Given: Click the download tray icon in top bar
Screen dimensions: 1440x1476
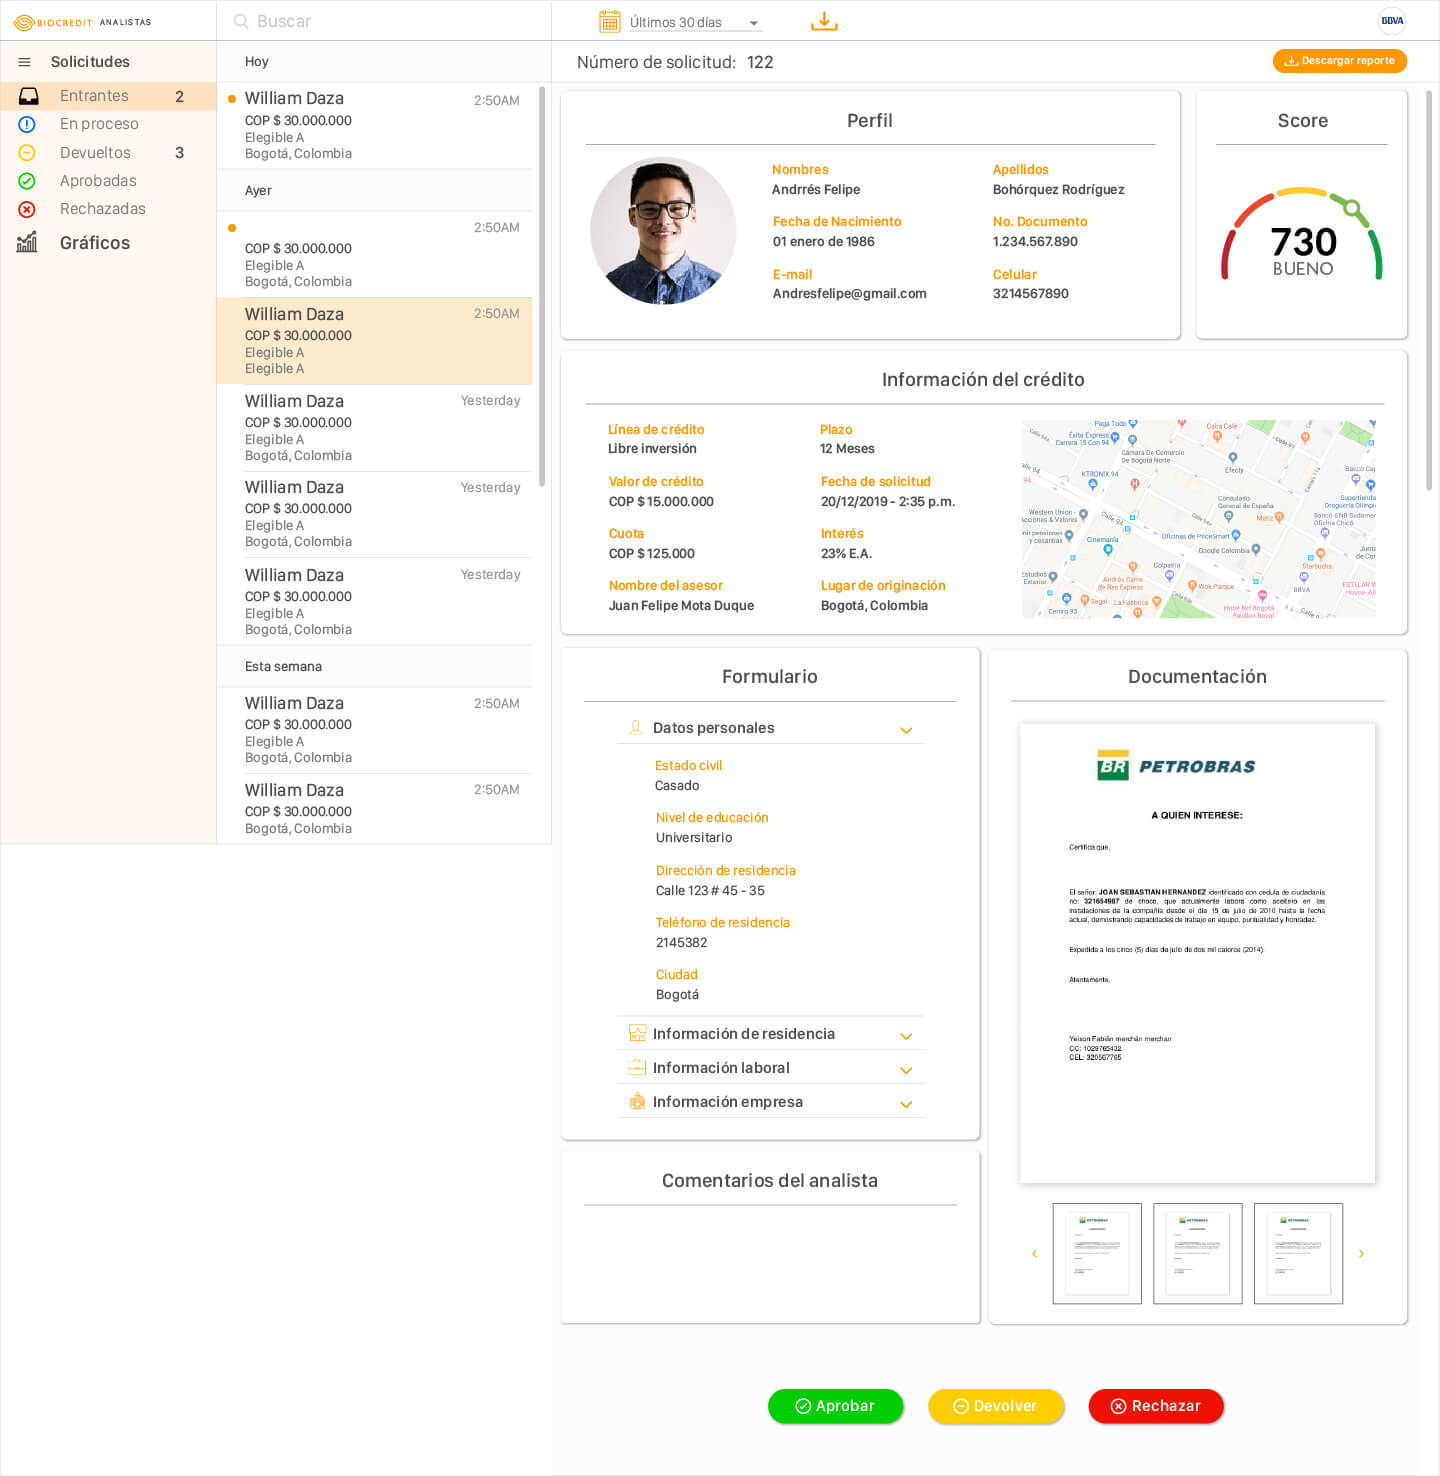Looking at the screenshot, I should [824, 21].
